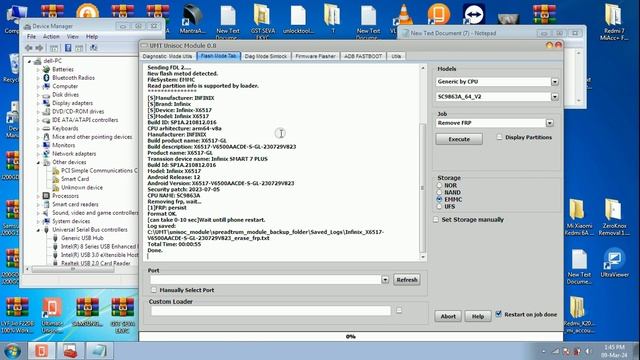
Task: Select the EMMC storage radio button
Action: click(439, 199)
